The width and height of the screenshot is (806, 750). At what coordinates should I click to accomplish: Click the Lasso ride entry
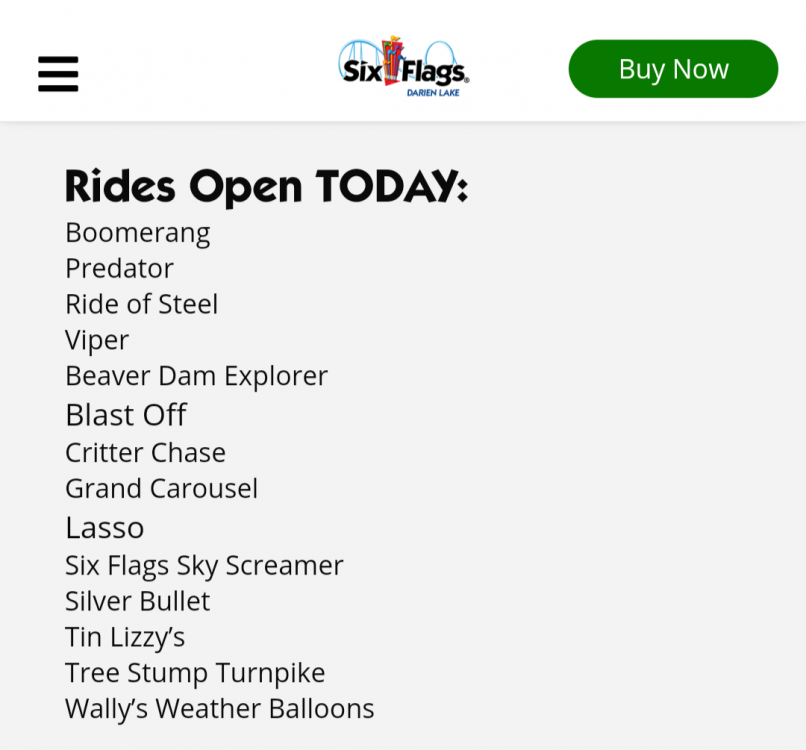[105, 527]
